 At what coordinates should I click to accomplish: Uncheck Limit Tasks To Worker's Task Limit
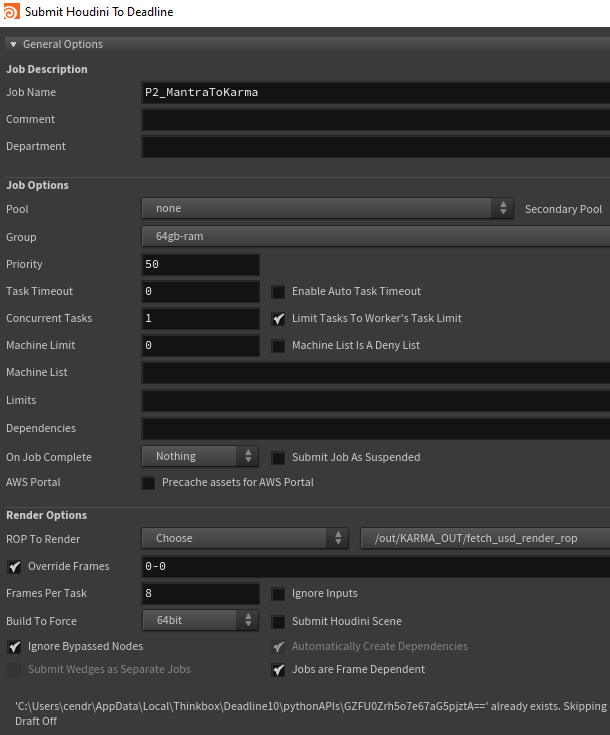click(x=278, y=319)
